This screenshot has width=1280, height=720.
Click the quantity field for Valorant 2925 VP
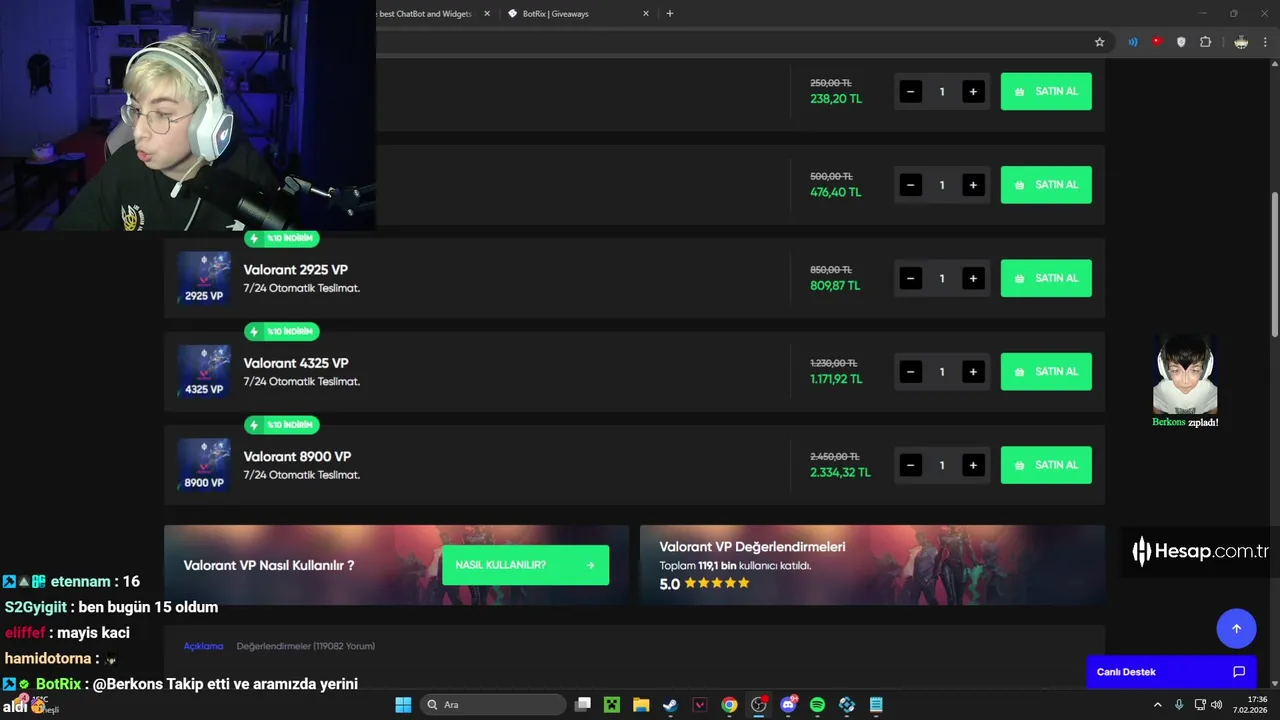[x=941, y=278]
